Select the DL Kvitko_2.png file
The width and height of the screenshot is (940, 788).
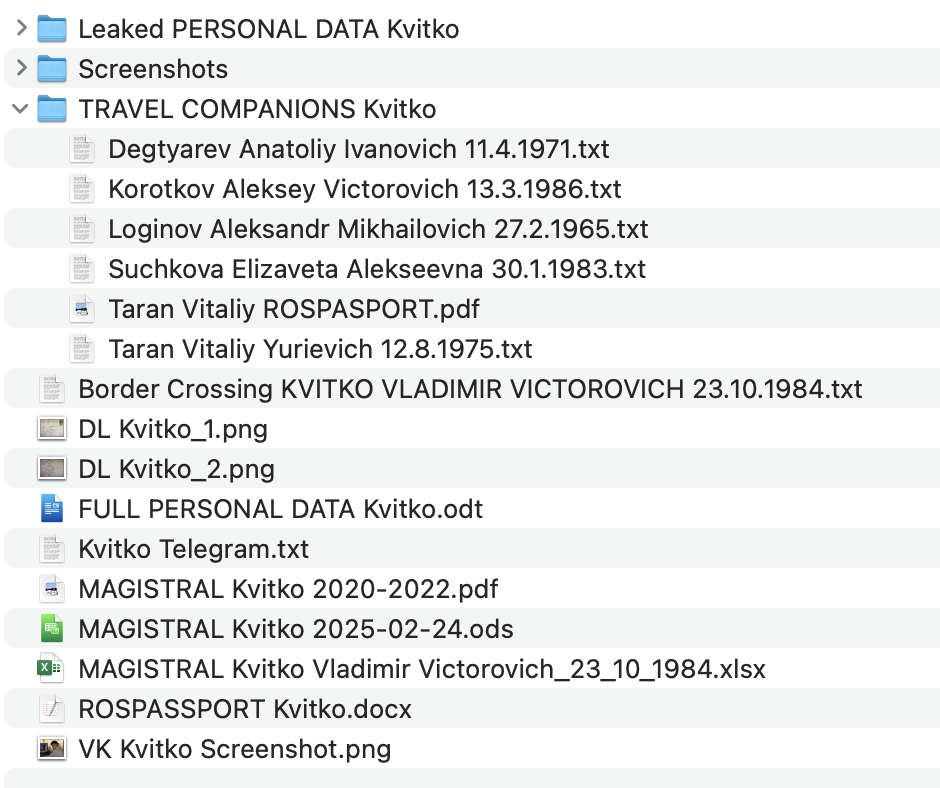pyautogui.click(x=176, y=469)
